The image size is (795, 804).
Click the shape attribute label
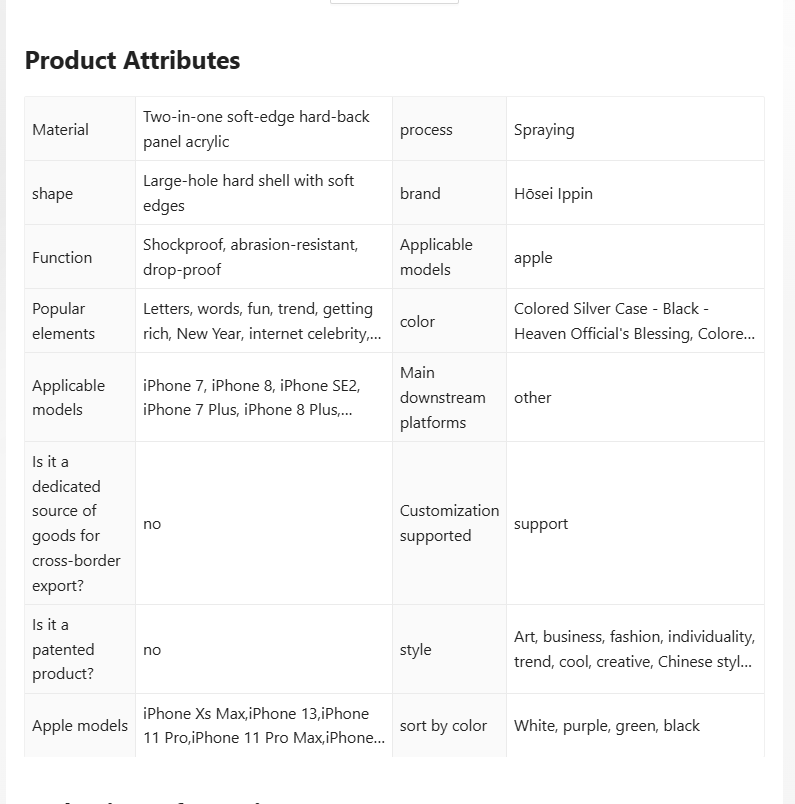pyautogui.click(x=52, y=194)
